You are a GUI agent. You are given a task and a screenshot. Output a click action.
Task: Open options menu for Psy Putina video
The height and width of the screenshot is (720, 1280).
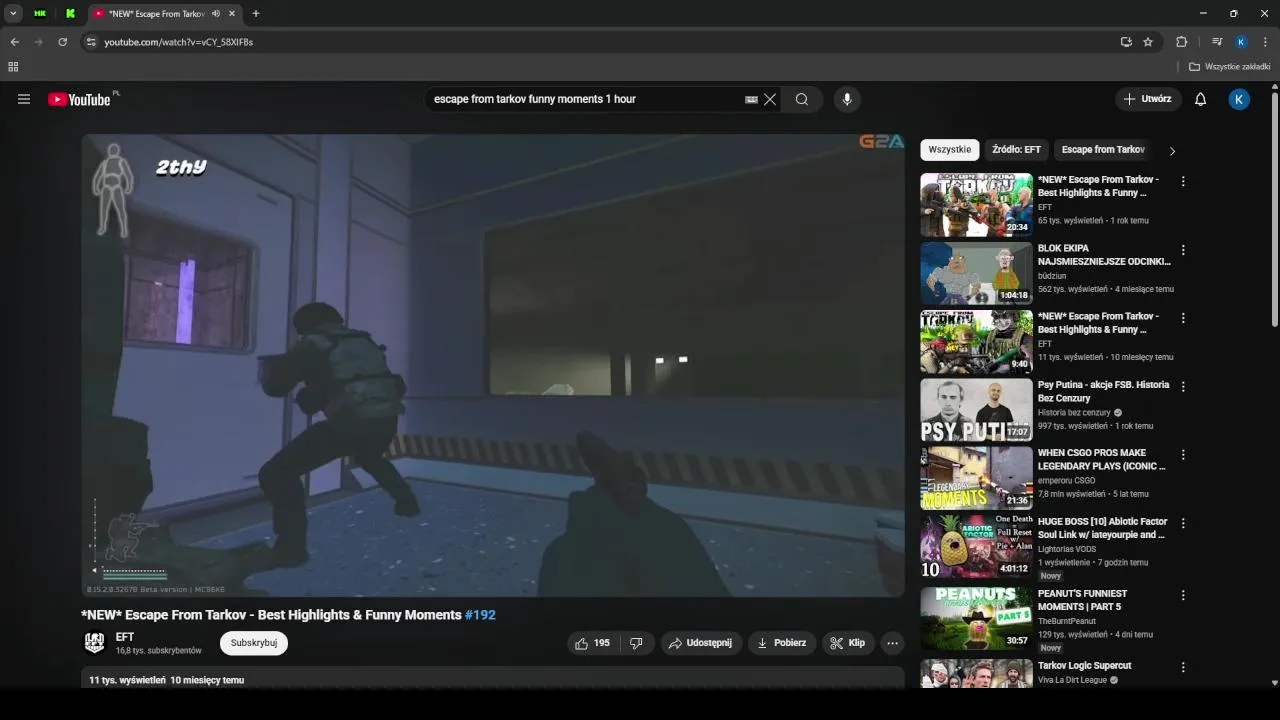pyautogui.click(x=1183, y=387)
